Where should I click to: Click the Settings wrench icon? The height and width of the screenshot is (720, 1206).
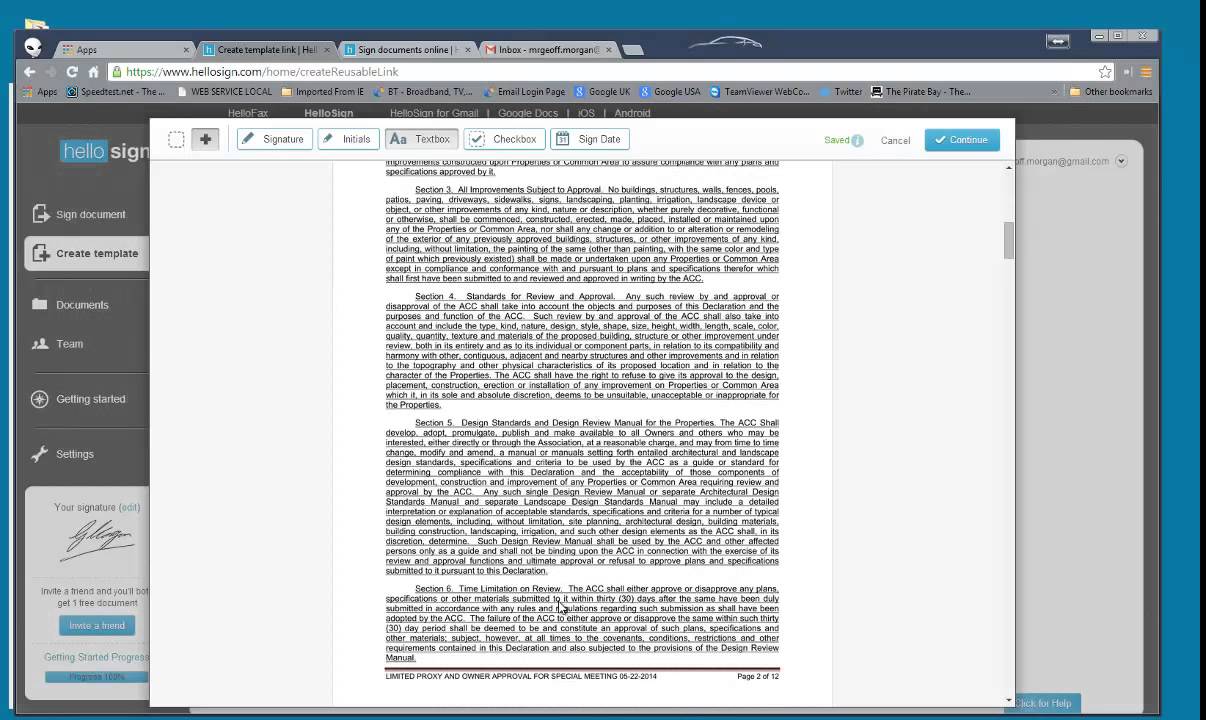pos(40,454)
